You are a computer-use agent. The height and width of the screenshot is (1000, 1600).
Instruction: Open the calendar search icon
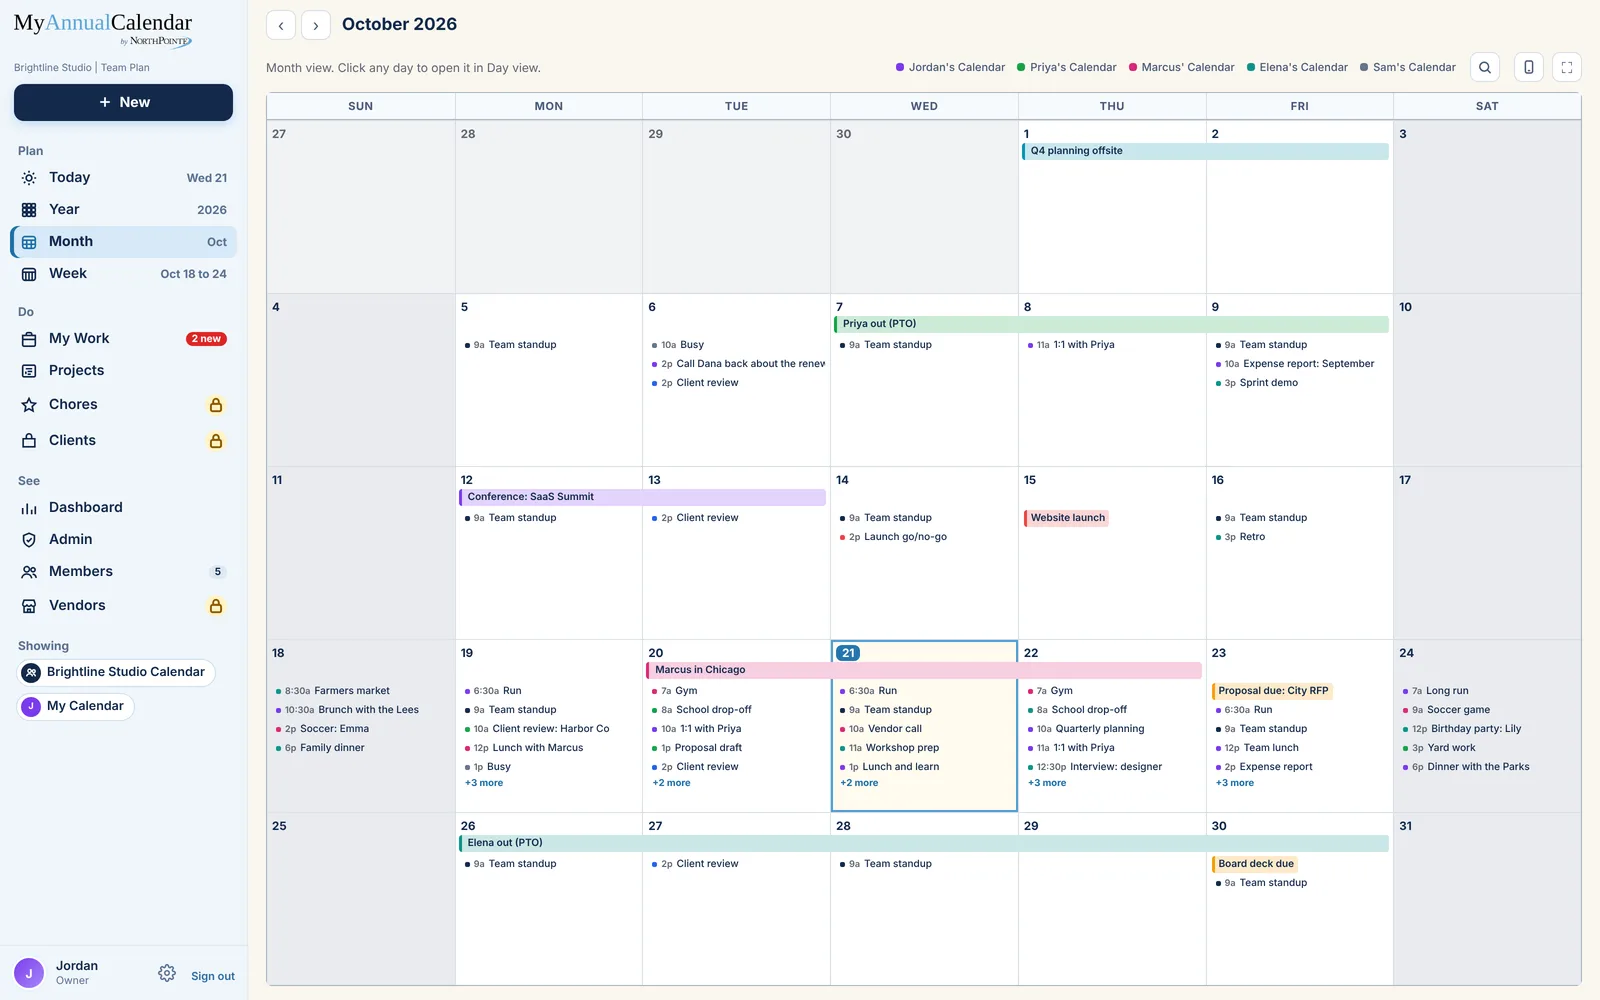click(x=1485, y=67)
